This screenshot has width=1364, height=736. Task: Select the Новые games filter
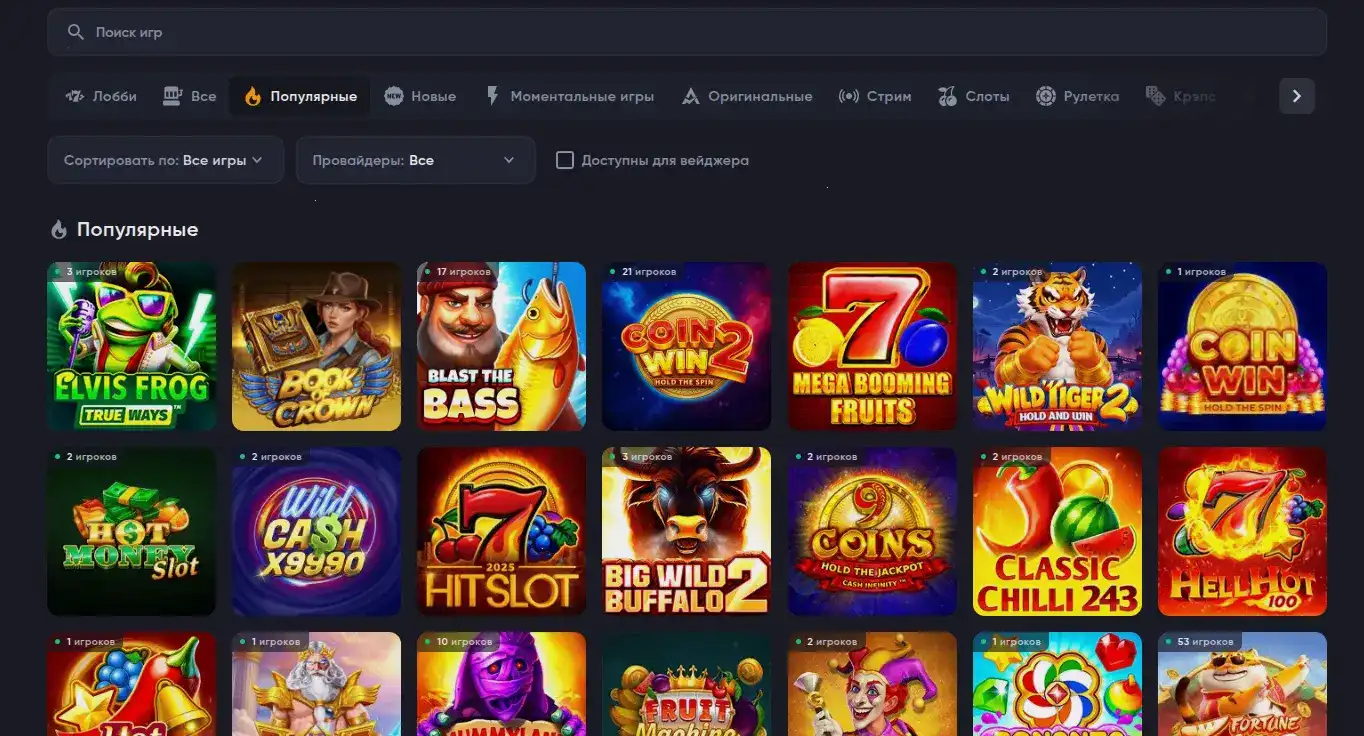(420, 95)
